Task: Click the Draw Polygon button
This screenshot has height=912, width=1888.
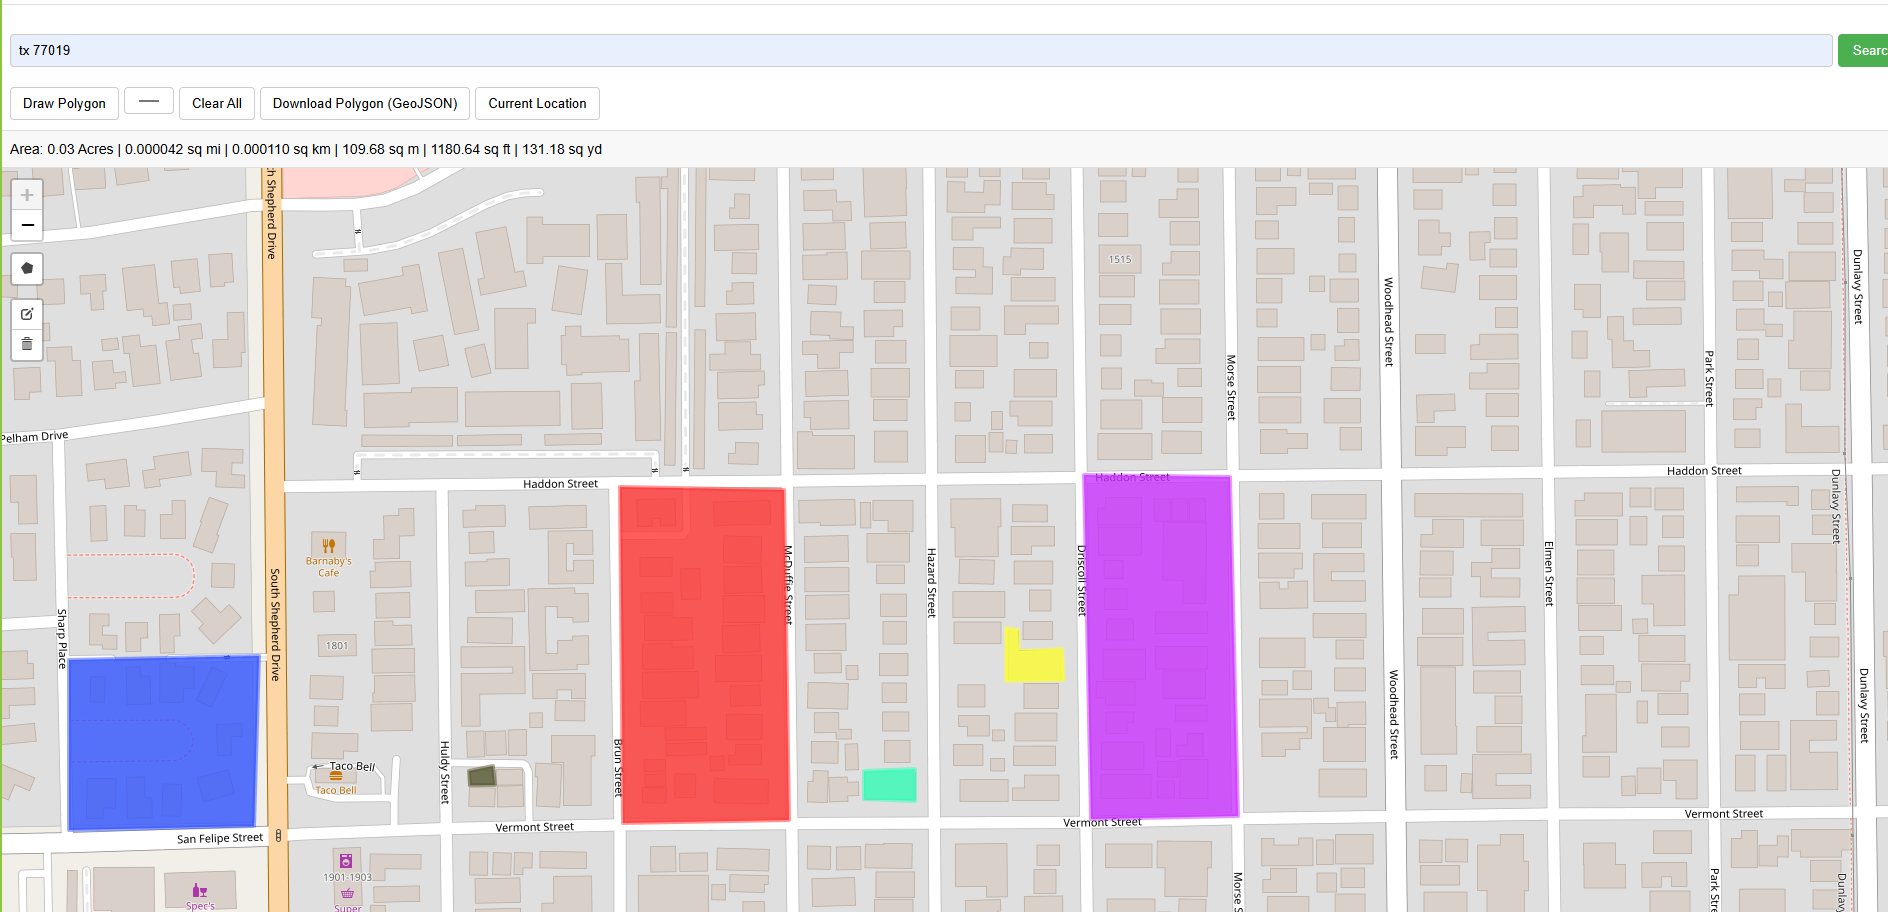Action: pos(63,103)
